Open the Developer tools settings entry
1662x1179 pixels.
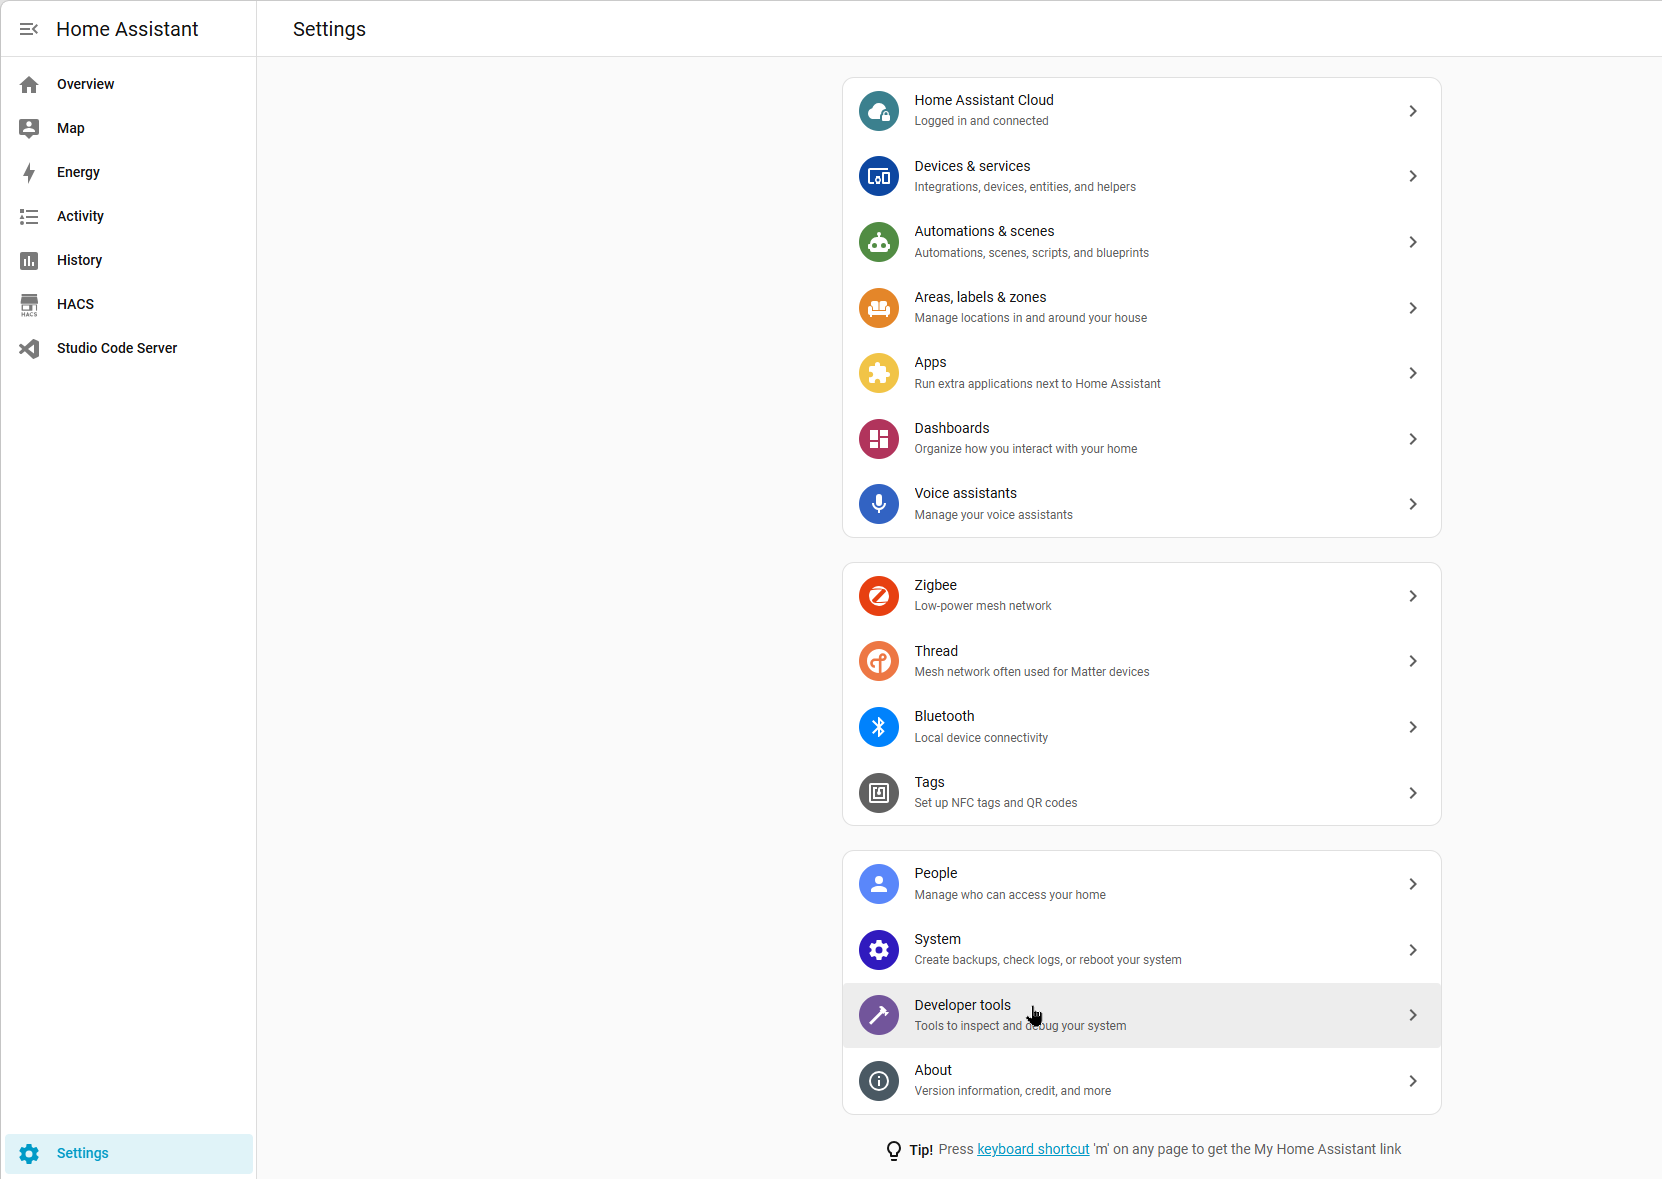(x=1142, y=1015)
